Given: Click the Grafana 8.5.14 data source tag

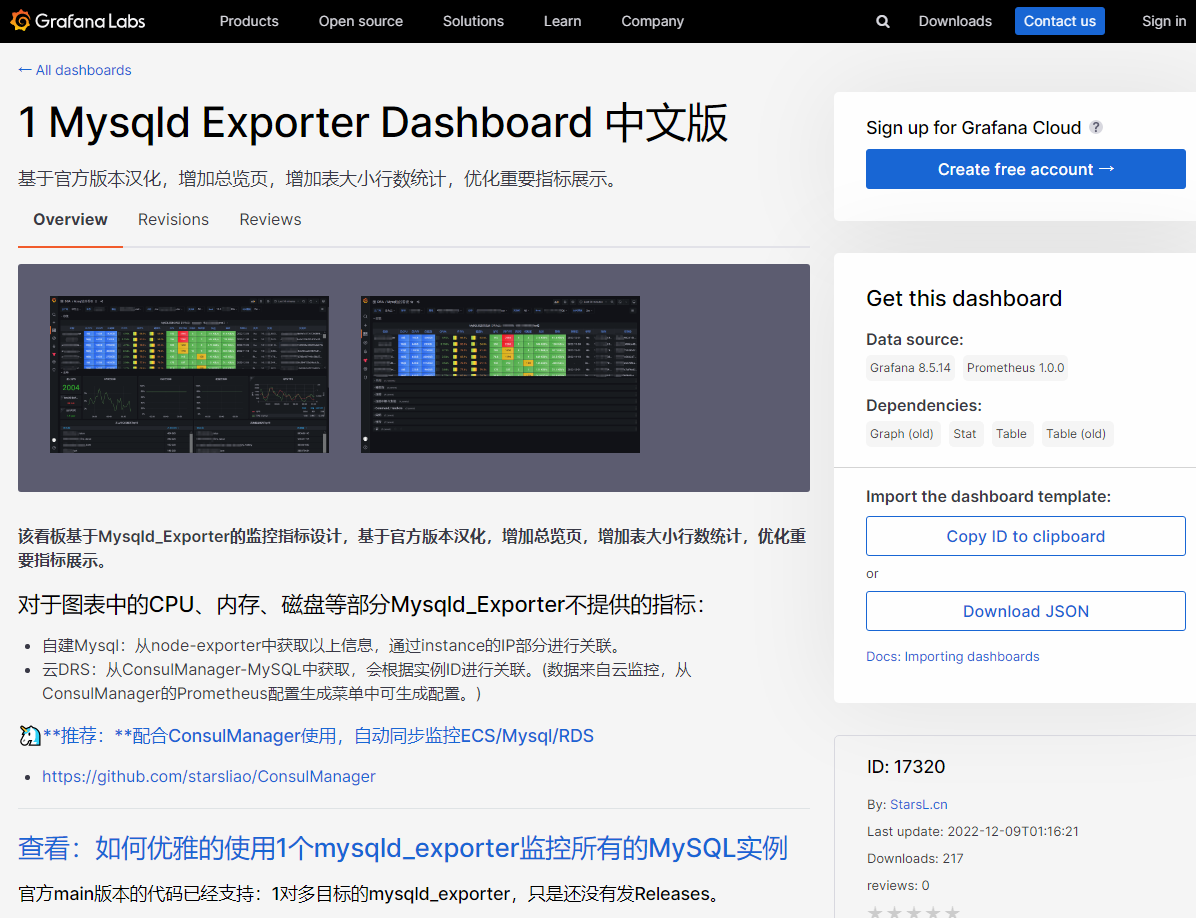Looking at the screenshot, I should point(910,368).
